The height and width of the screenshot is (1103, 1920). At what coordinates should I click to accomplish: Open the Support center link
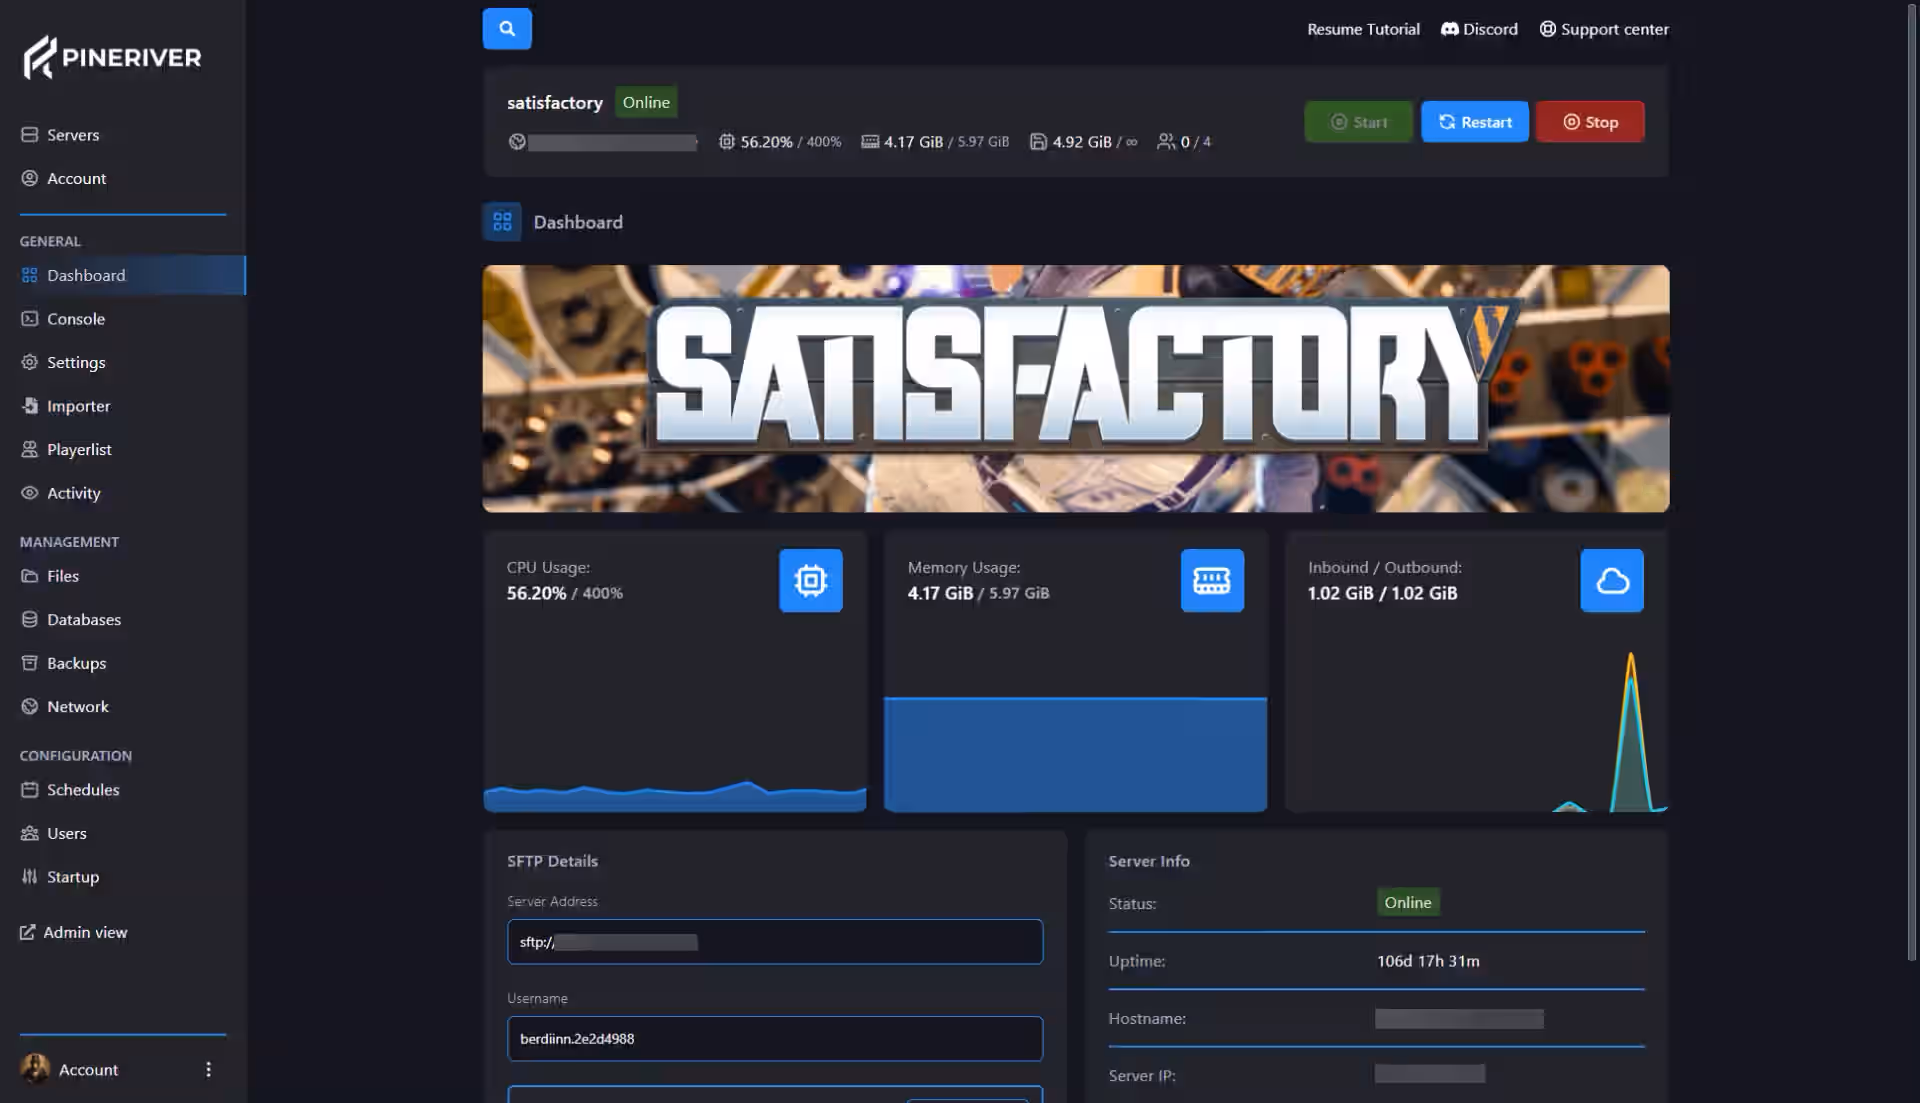pos(1604,29)
